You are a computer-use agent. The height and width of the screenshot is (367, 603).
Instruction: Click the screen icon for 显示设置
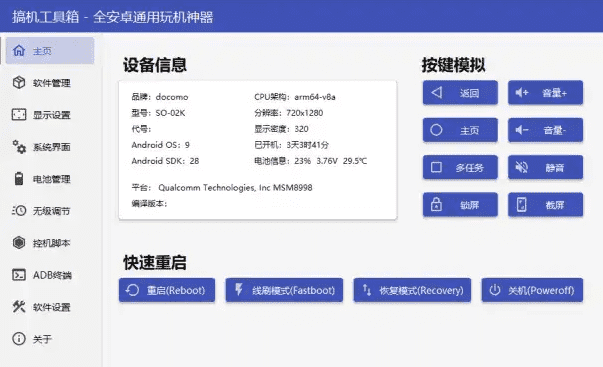coord(19,115)
